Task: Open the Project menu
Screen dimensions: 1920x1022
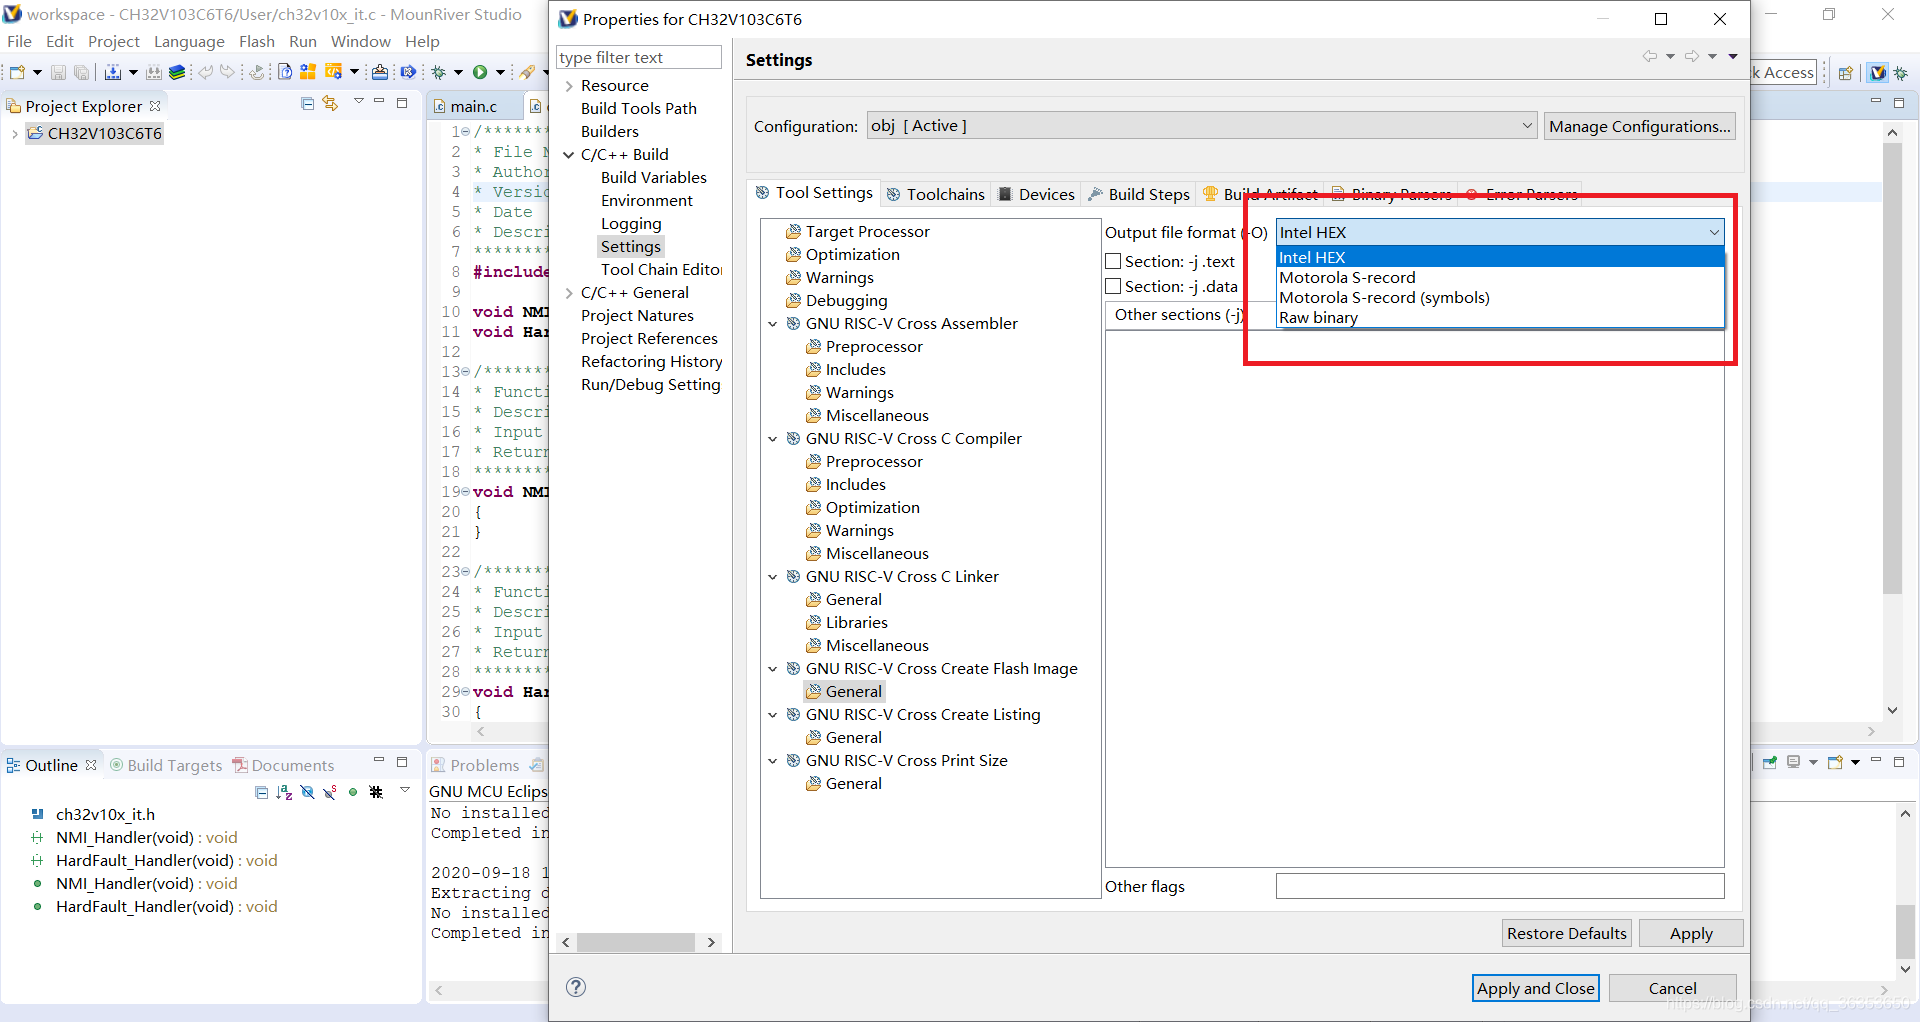Action: click(x=114, y=41)
